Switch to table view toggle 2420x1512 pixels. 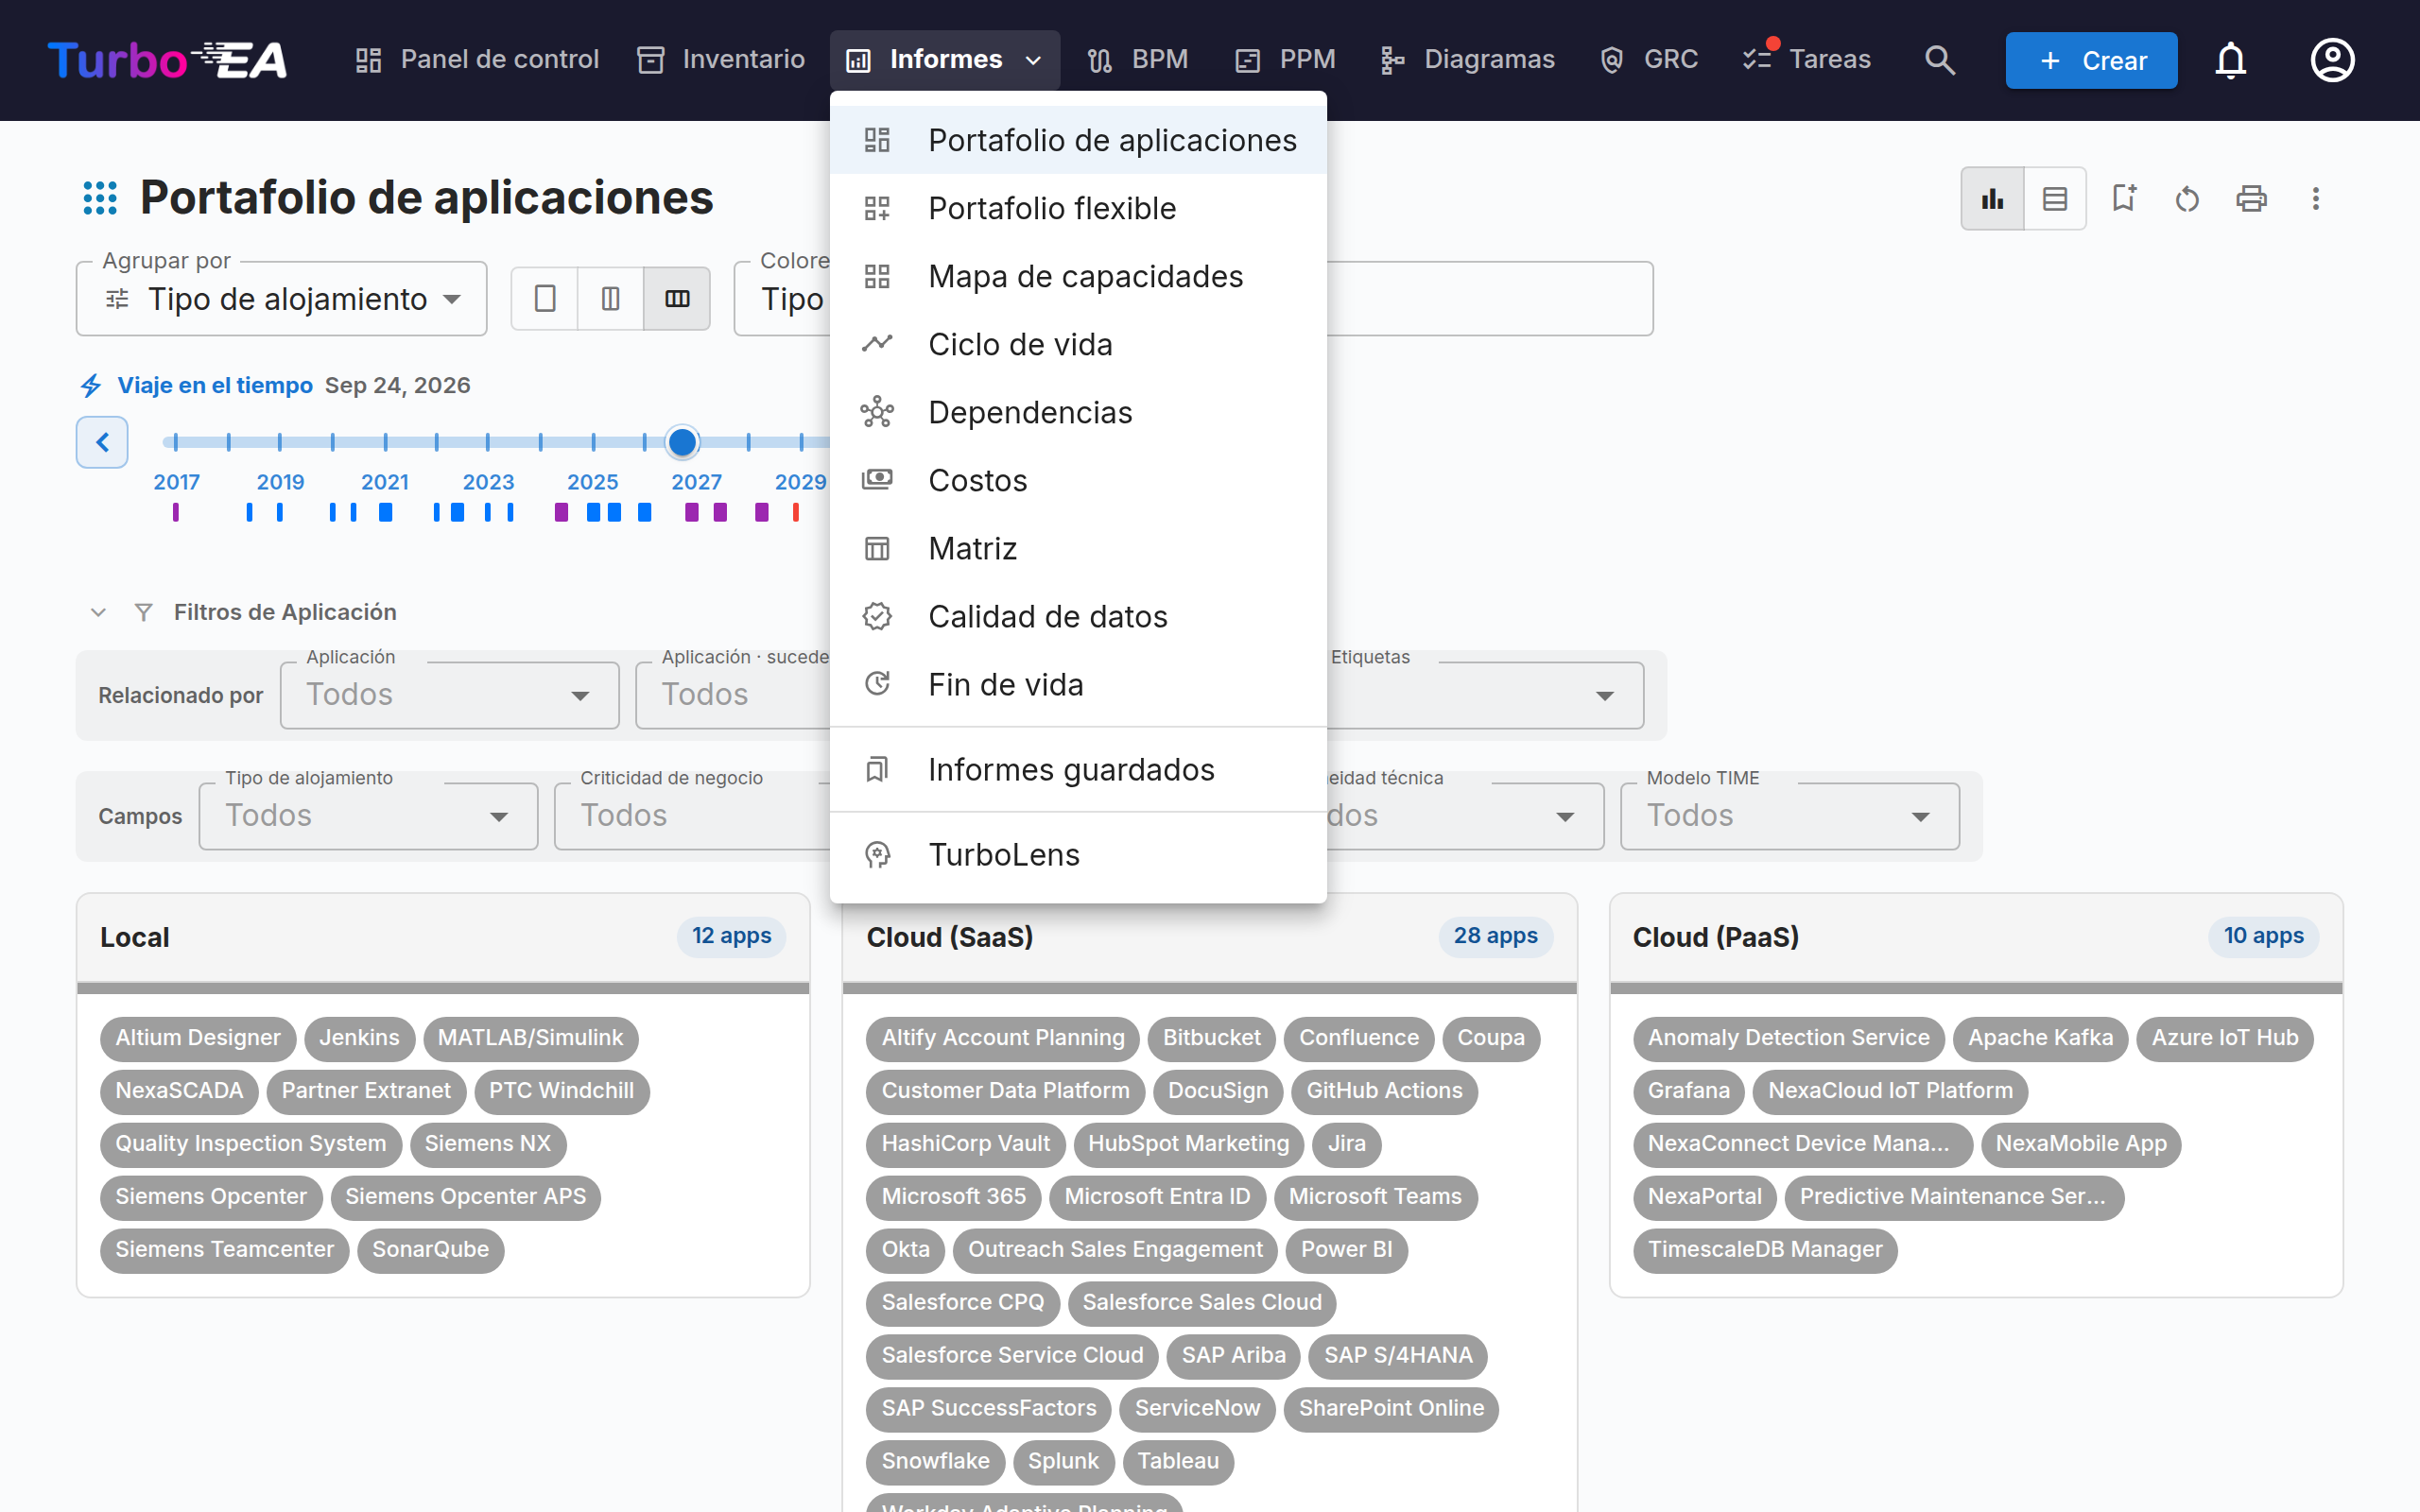click(x=2055, y=198)
